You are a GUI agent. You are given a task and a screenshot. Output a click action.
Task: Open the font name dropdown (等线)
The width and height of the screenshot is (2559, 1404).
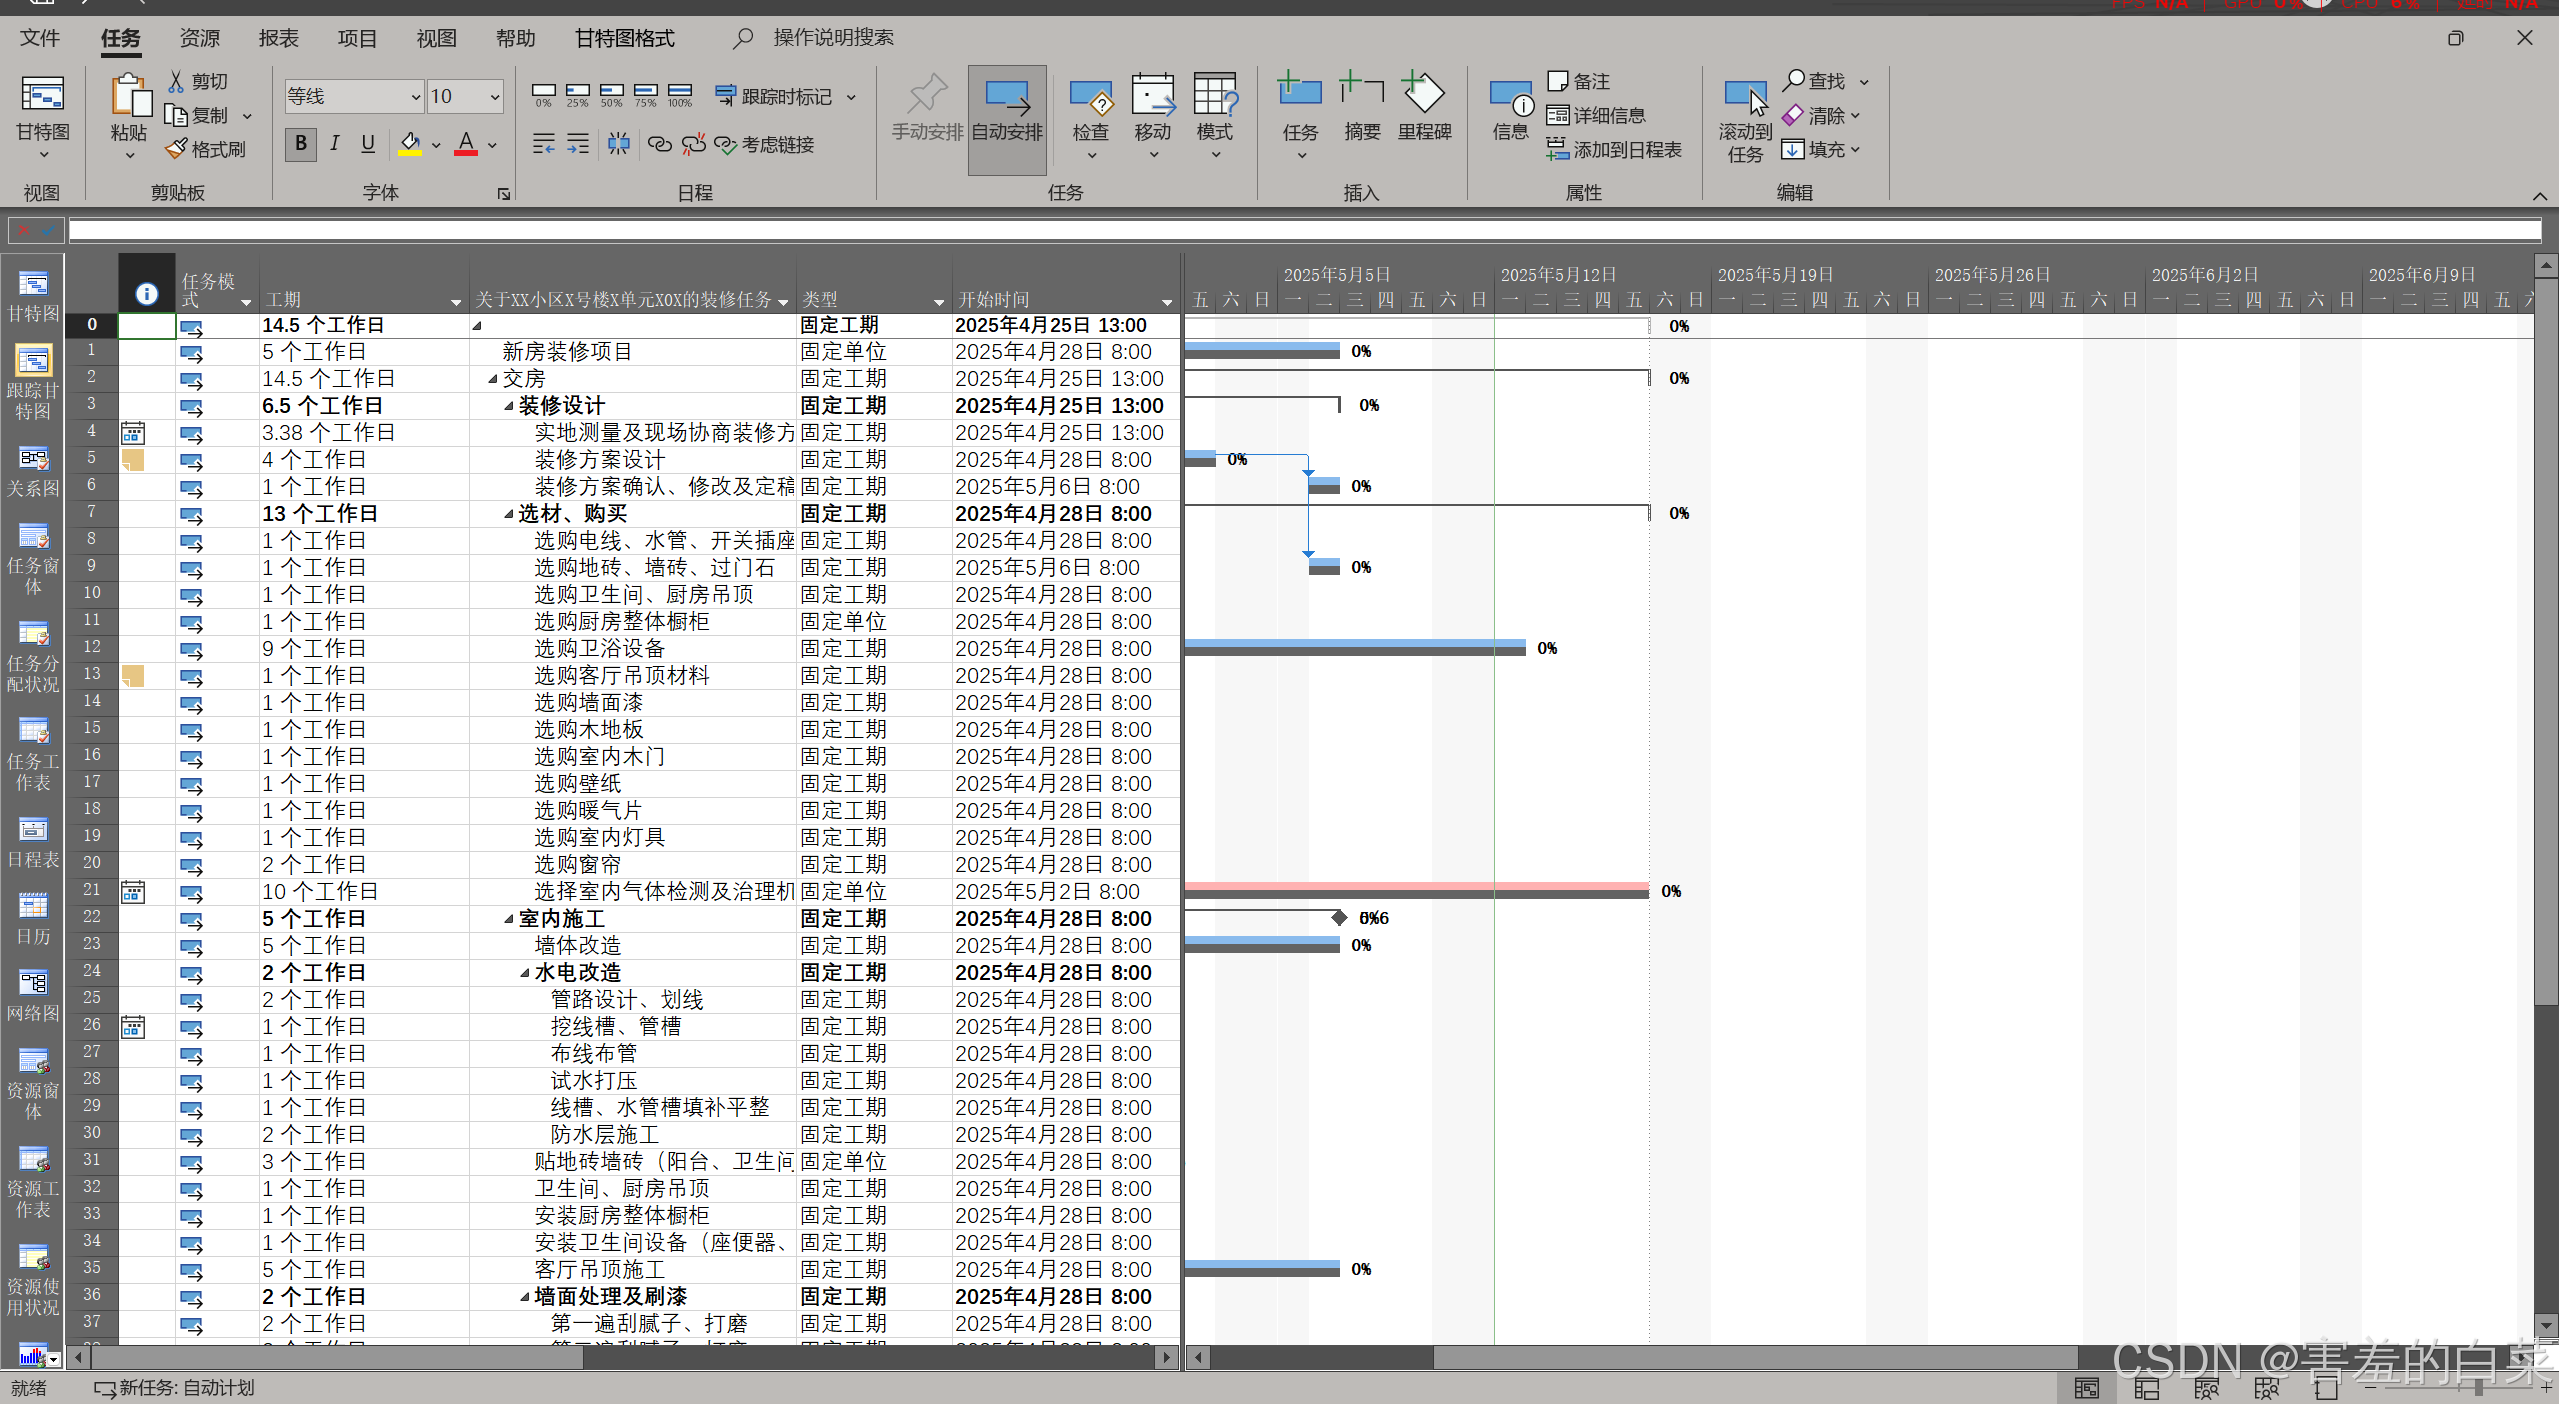pyautogui.click(x=415, y=97)
